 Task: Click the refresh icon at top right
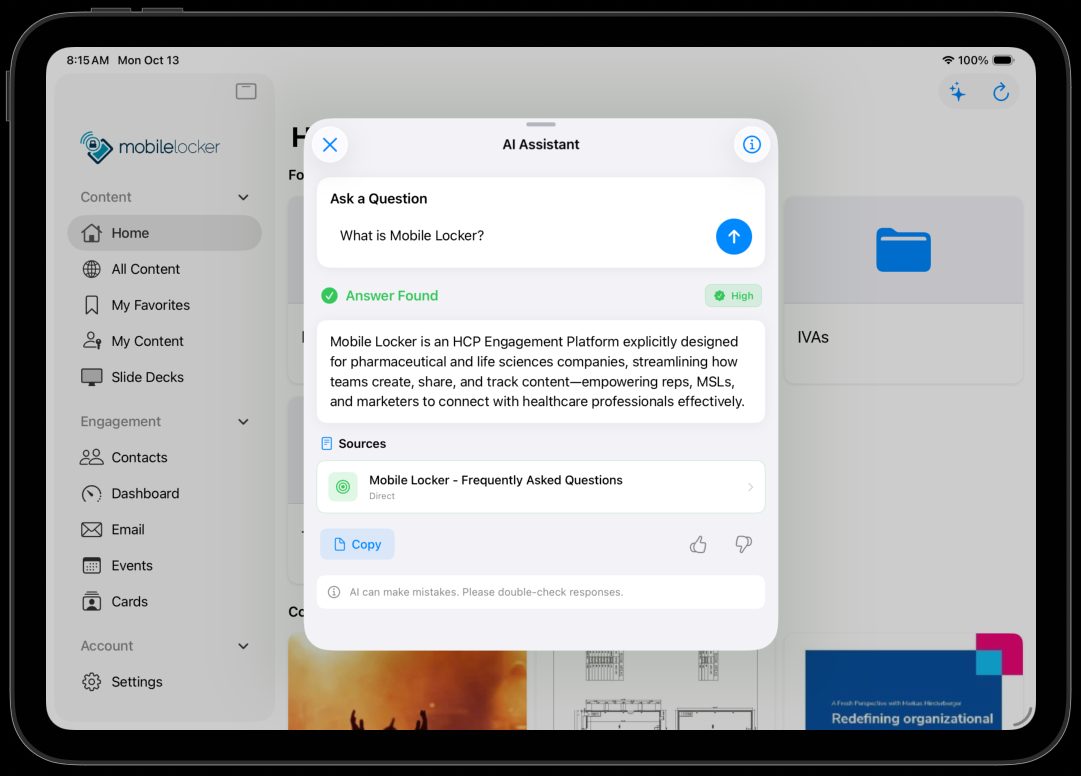tap(1000, 93)
